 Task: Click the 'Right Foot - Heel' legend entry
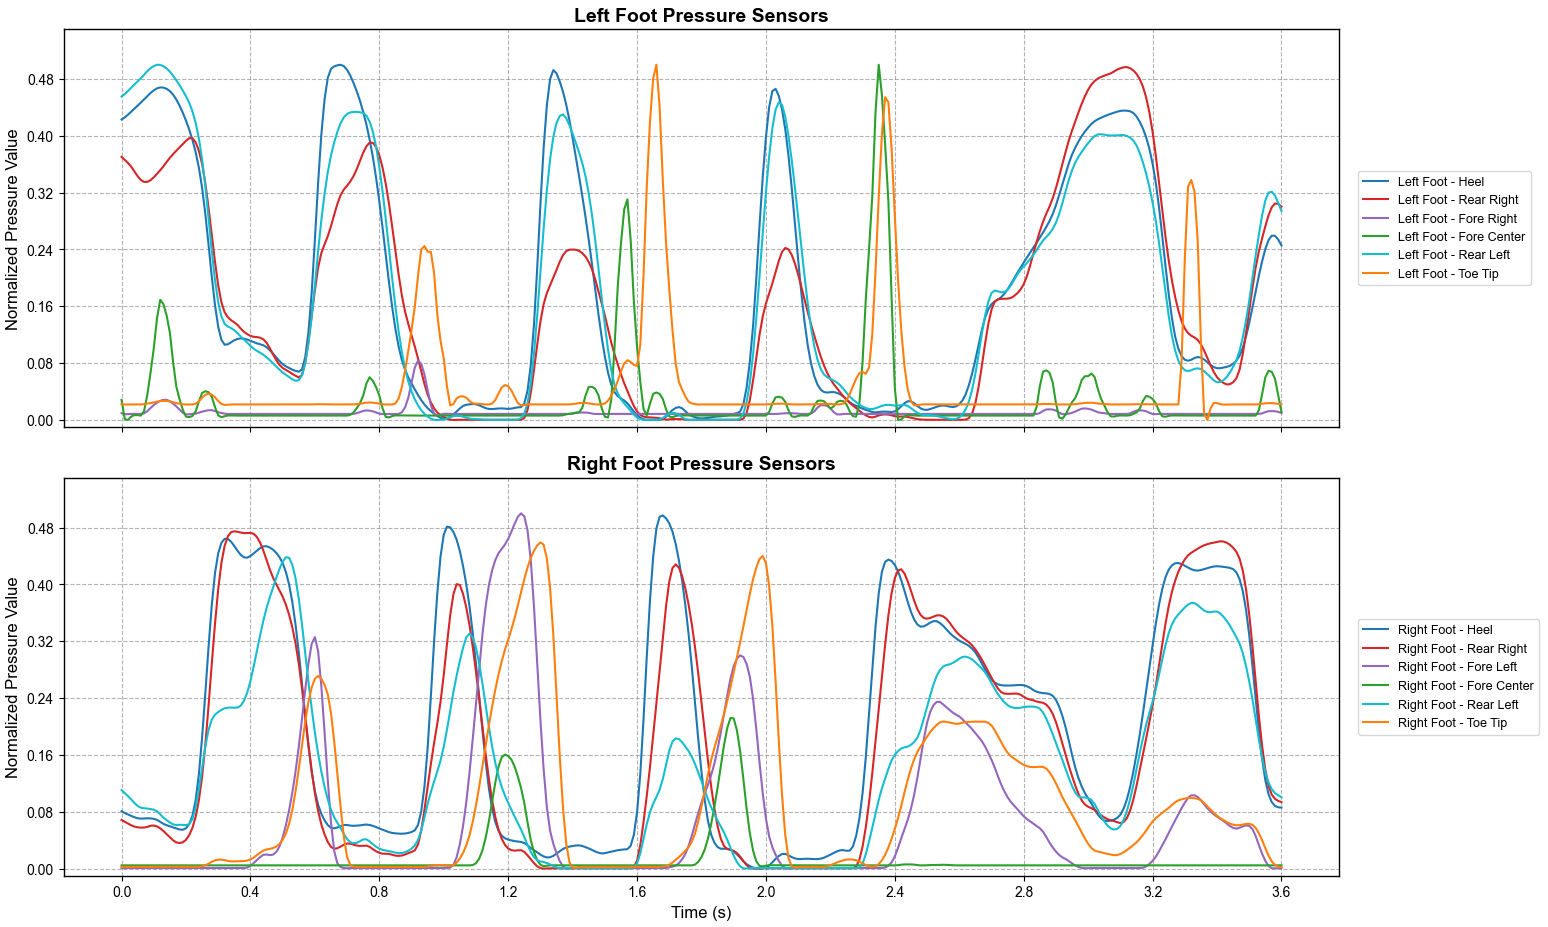pyautogui.click(x=1444, y=630)
